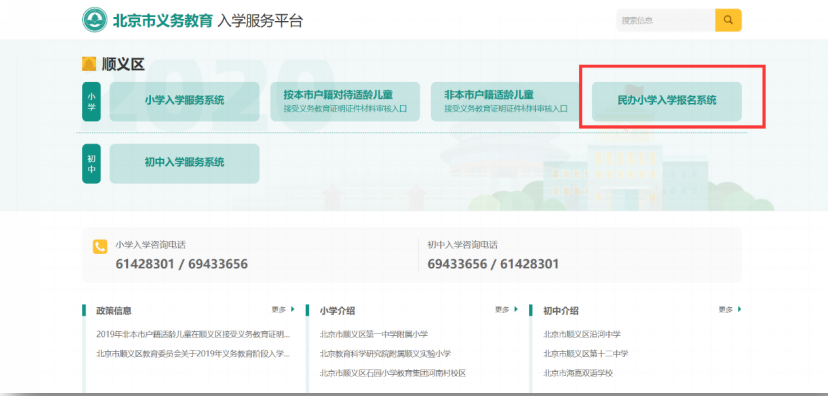
Task: Click the 小学入学咨询电话 label
Action: coord(150,245)
